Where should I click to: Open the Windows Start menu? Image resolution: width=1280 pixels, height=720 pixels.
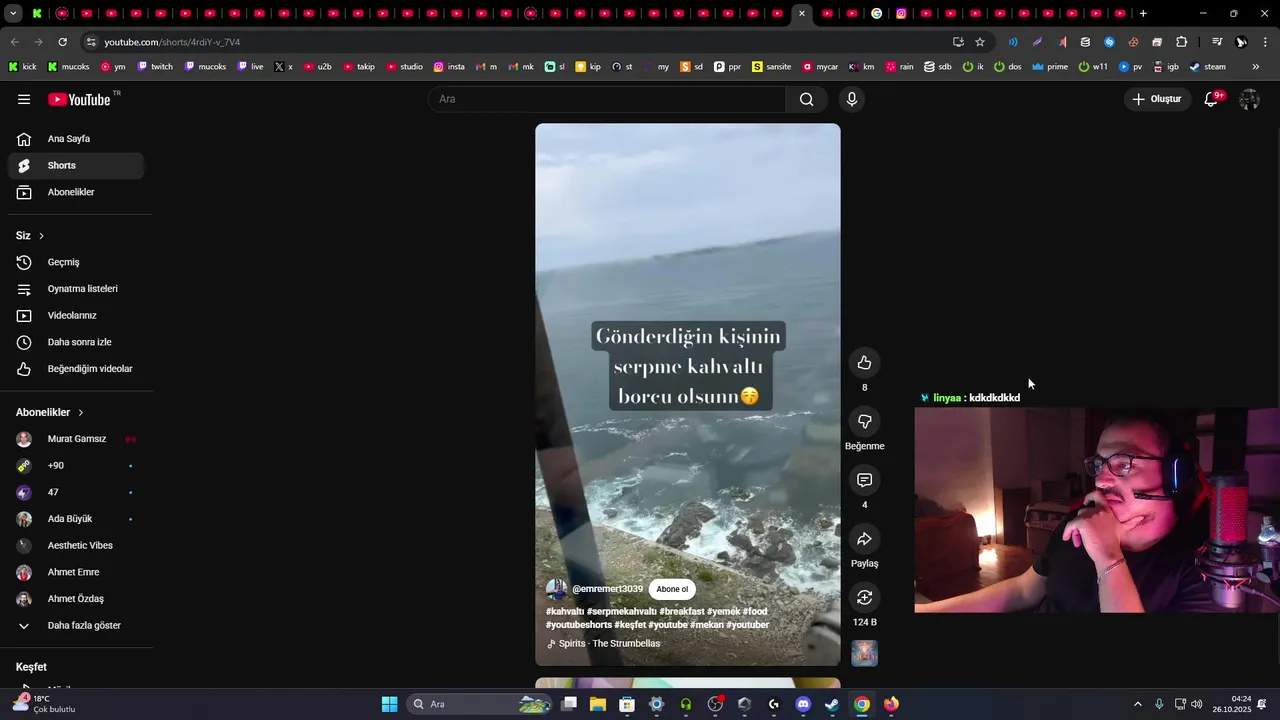click(x=389, y=704)
